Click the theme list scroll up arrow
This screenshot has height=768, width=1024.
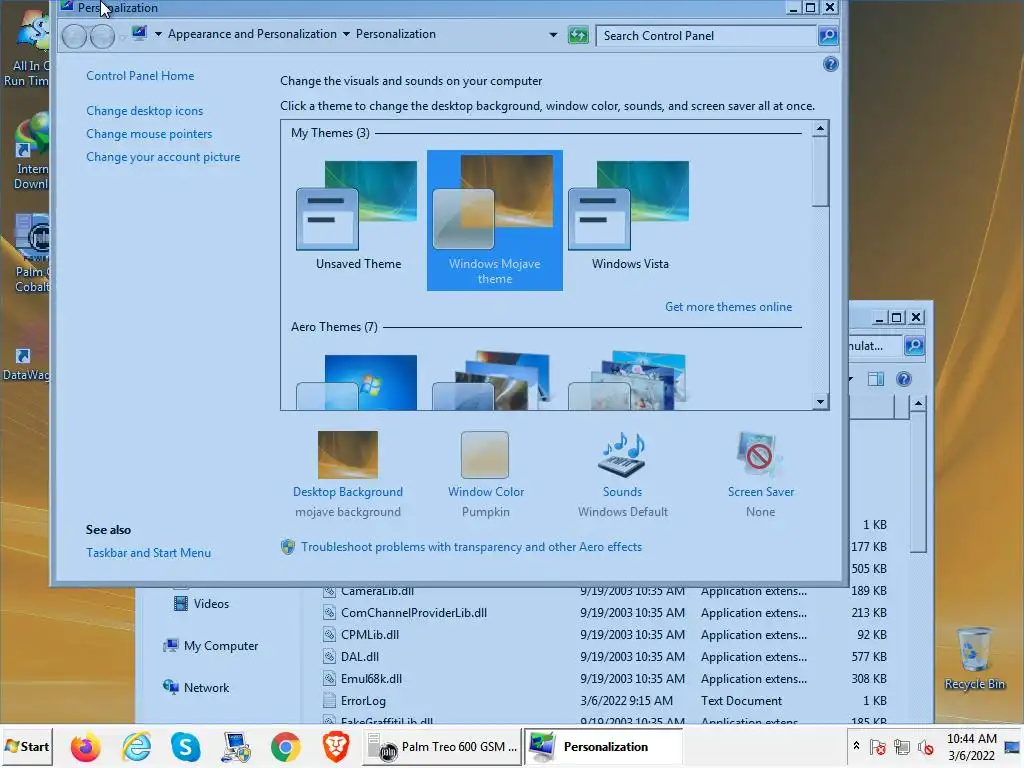pyautogui.click(x=820, y=128)
